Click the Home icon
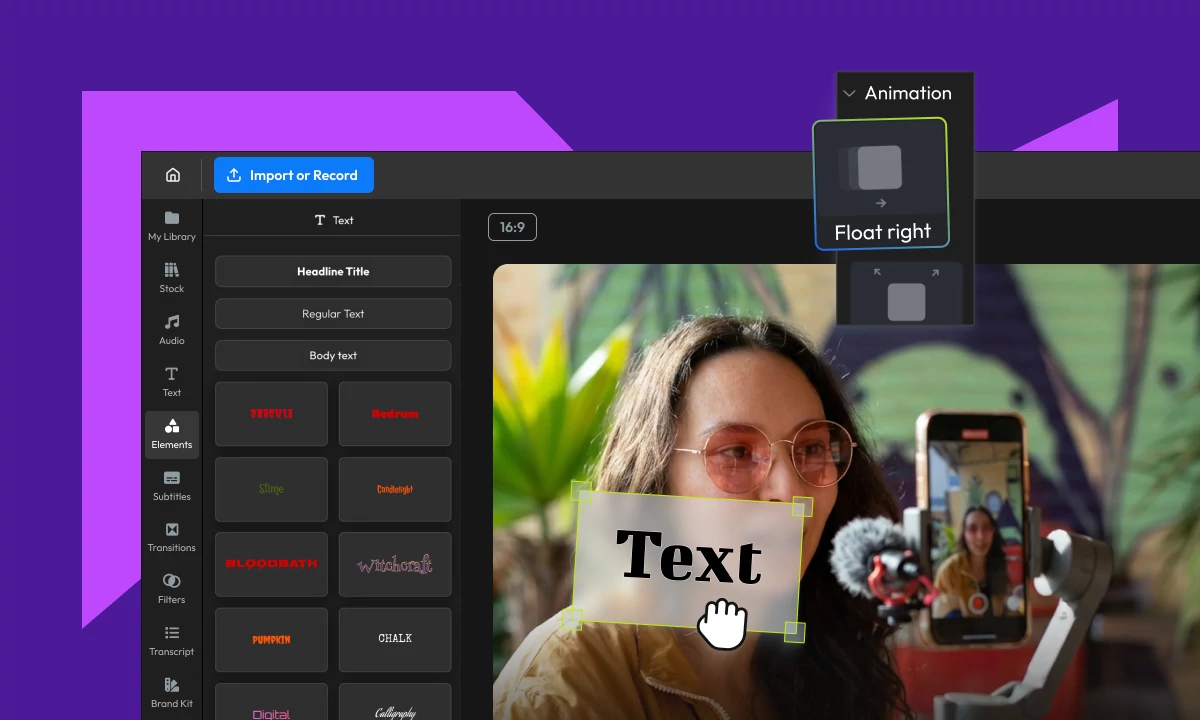 tap(172, 175)
